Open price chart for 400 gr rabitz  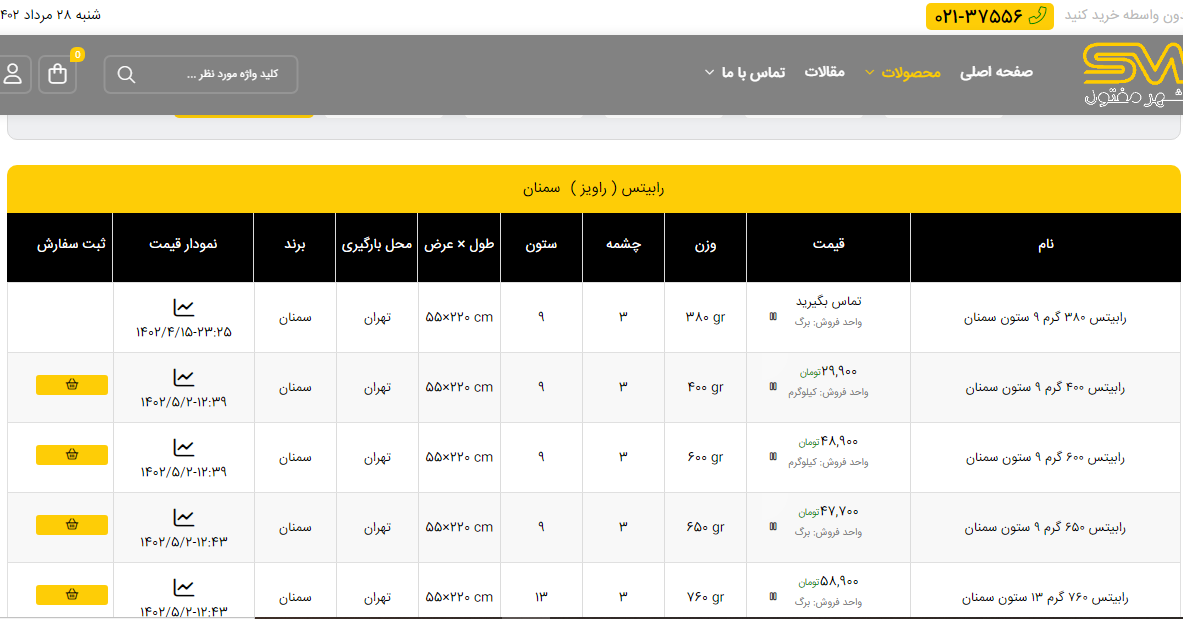click(183, 378)
